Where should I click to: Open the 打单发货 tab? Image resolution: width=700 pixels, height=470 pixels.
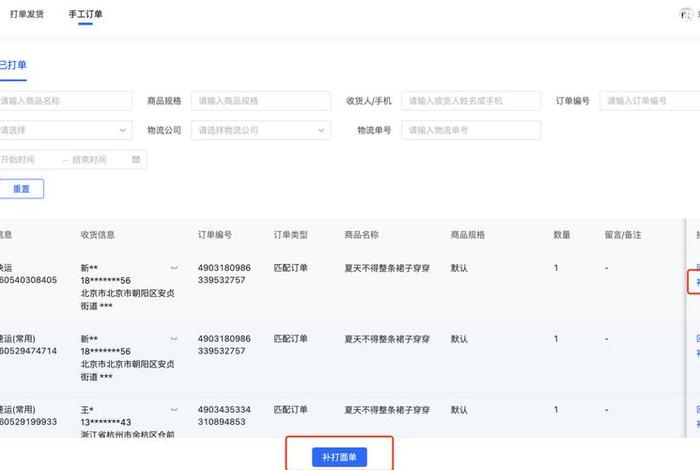27,14
